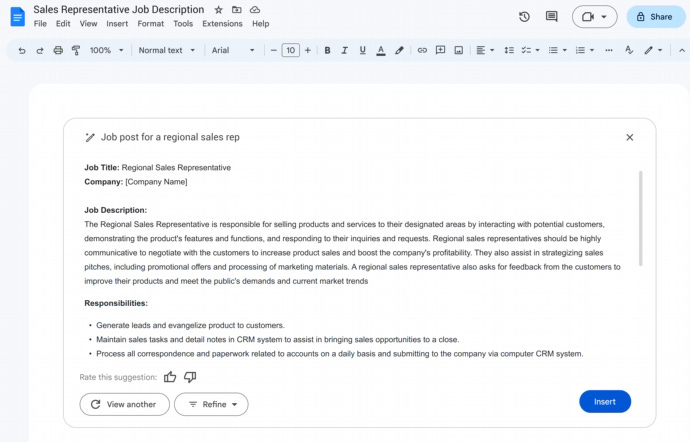The height and width of the screenshot is (442, 690).
Task: Star the document
Action: click(218, 10)
